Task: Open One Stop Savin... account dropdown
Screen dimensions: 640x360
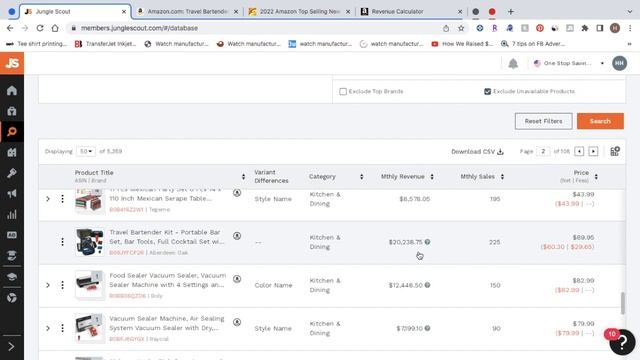Action: coord(569,63)
